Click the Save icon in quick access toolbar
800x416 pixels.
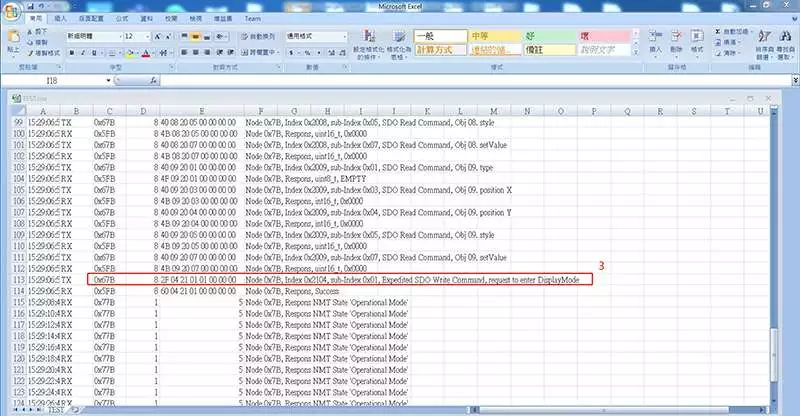pyautogui.click(x=31, y=7)
